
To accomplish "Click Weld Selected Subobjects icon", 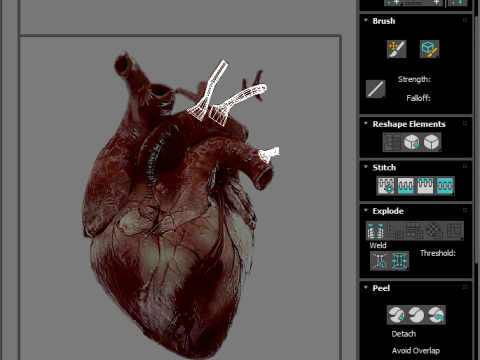I will [x=399, y=261].
